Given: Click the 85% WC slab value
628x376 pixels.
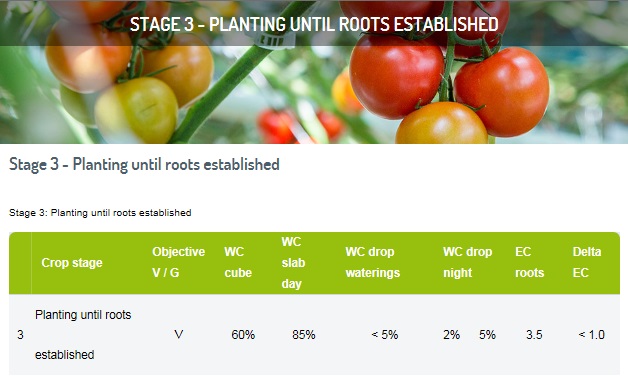Looking at the screenshot, I should 304,335.
